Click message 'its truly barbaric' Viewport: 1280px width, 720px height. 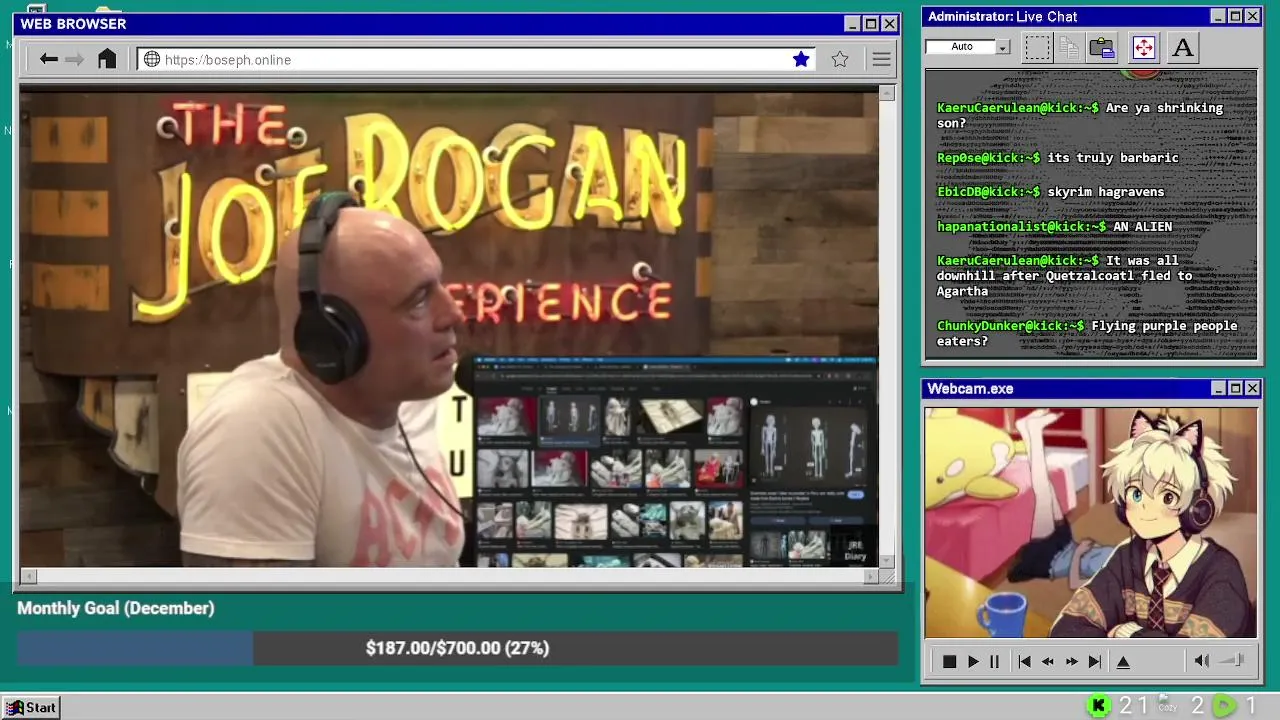click(1113, 158)
